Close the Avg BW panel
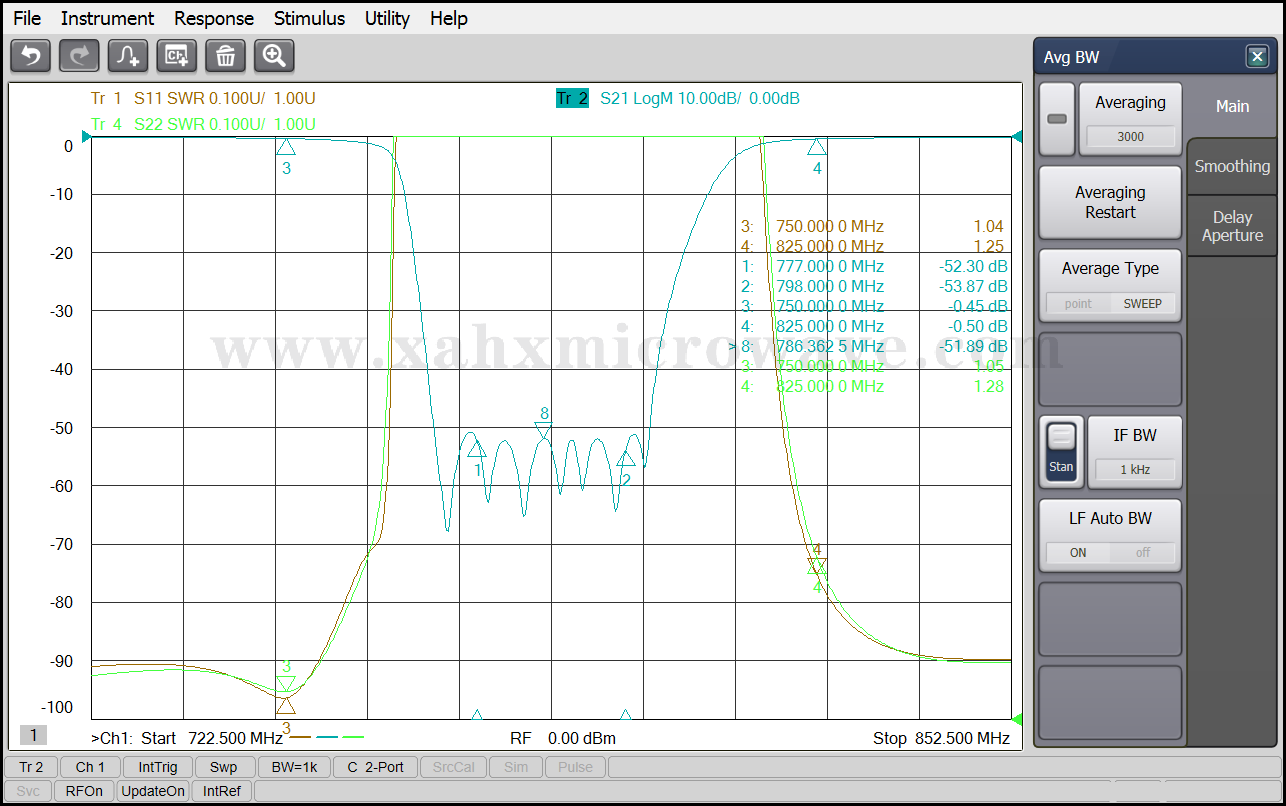 pos(1258,57)
